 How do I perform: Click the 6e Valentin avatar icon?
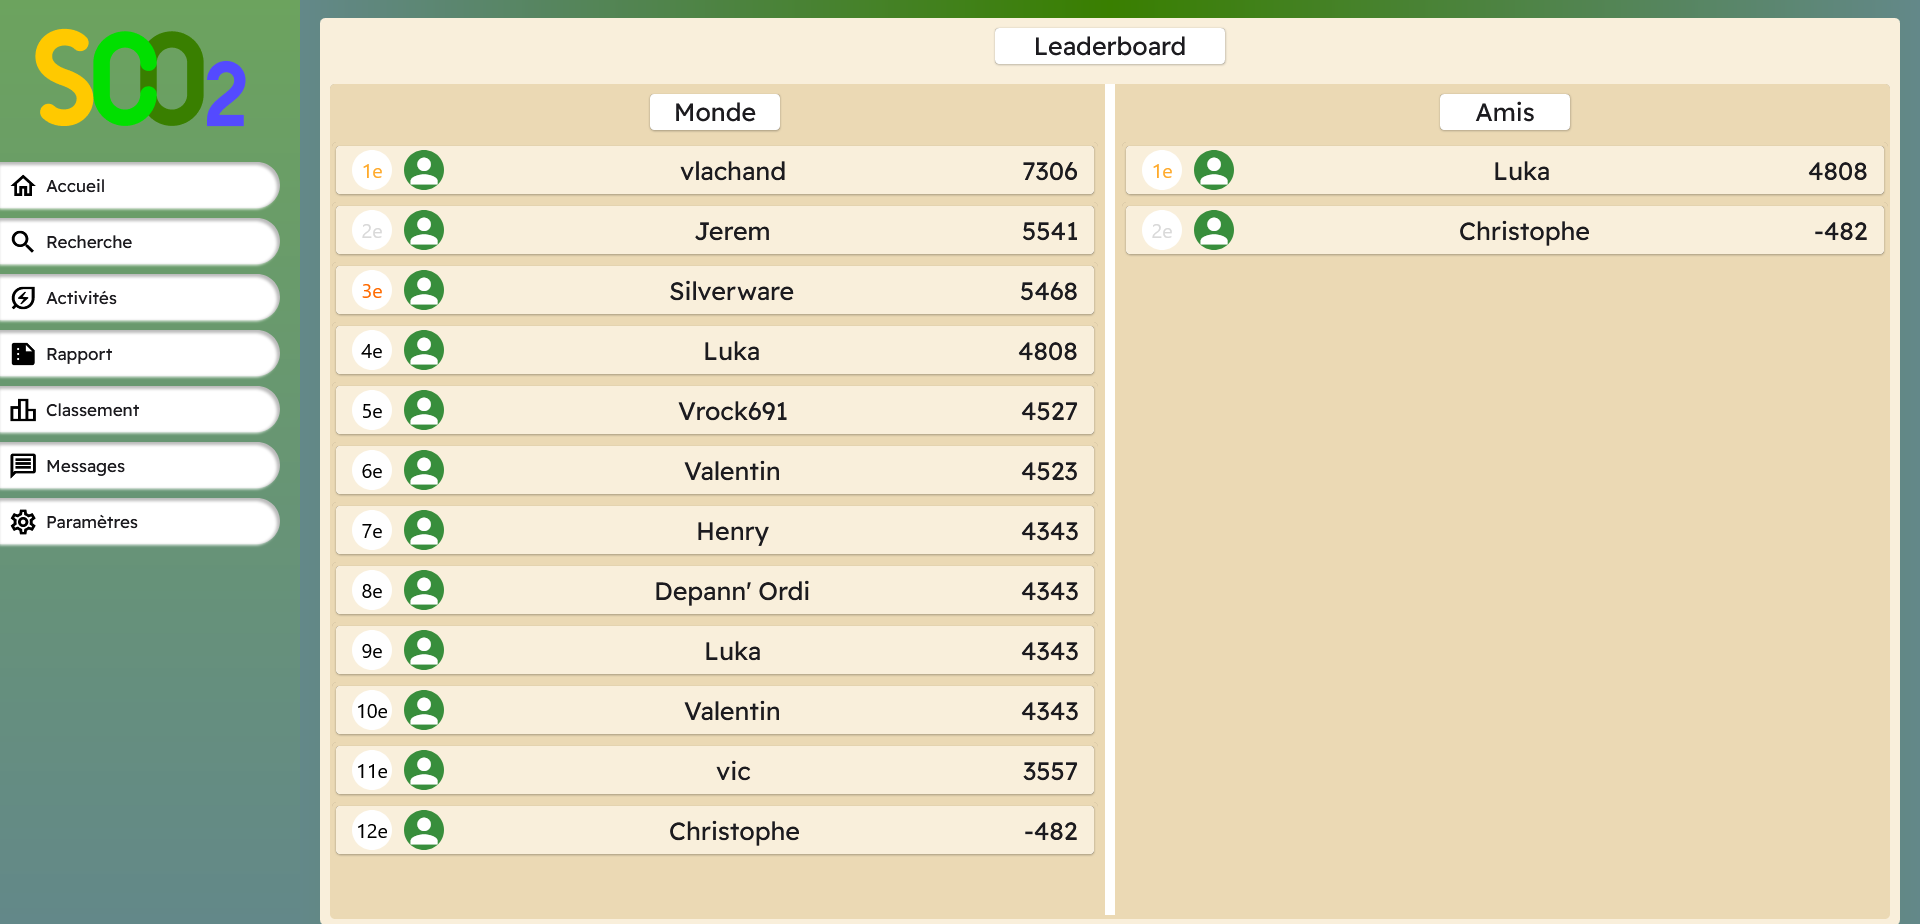click(x=424, y=470)
